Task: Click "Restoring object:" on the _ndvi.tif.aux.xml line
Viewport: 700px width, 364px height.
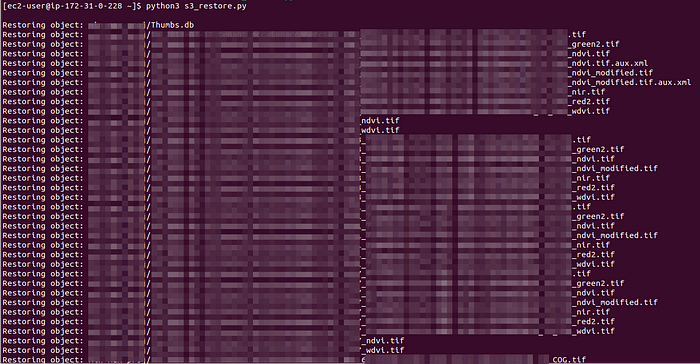Action: pos(43,63)
